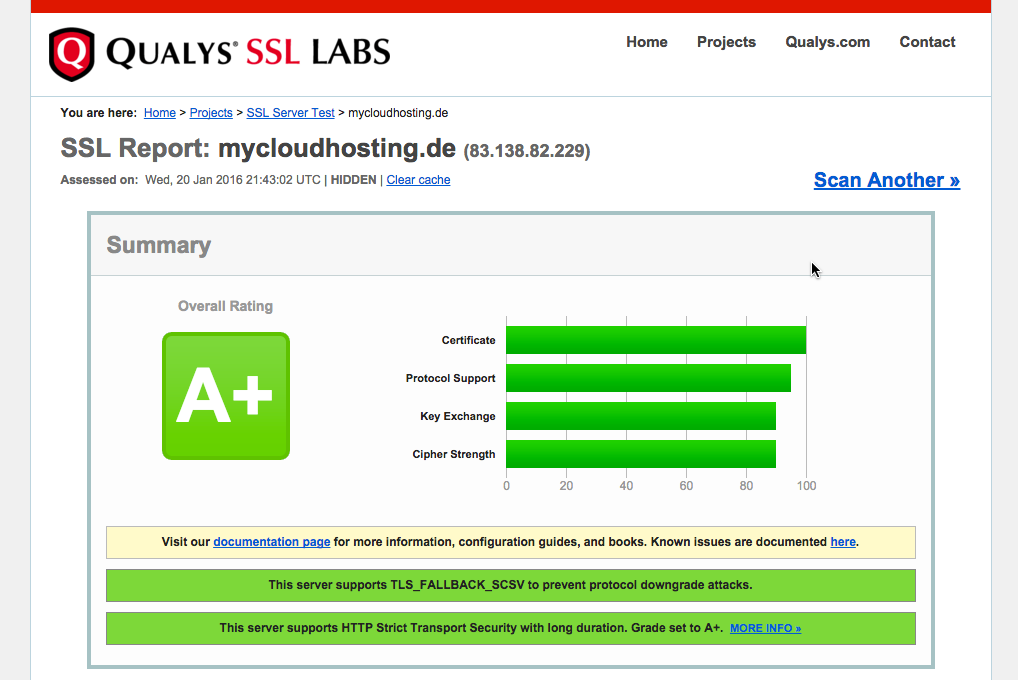Select the IP address 83.138.82.229

[527, 151]
